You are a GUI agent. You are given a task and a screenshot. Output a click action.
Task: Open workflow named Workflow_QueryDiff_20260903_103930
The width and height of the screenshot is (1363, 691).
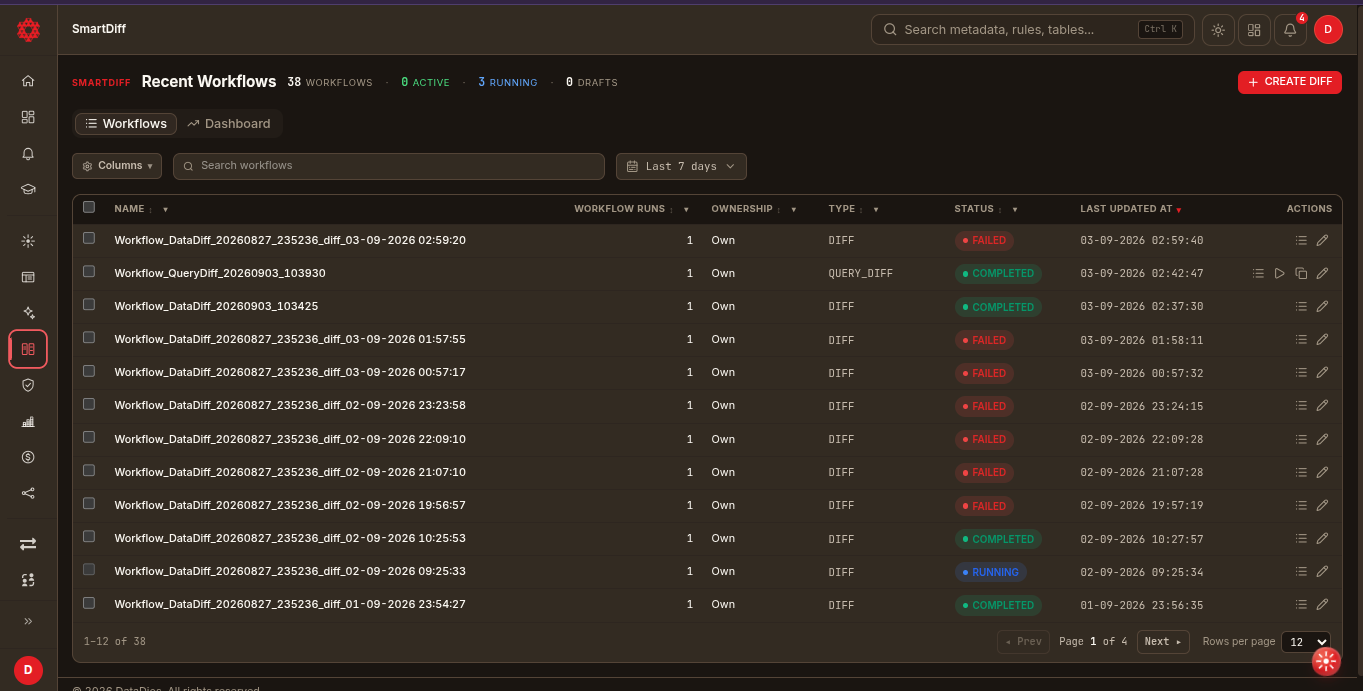220,273
